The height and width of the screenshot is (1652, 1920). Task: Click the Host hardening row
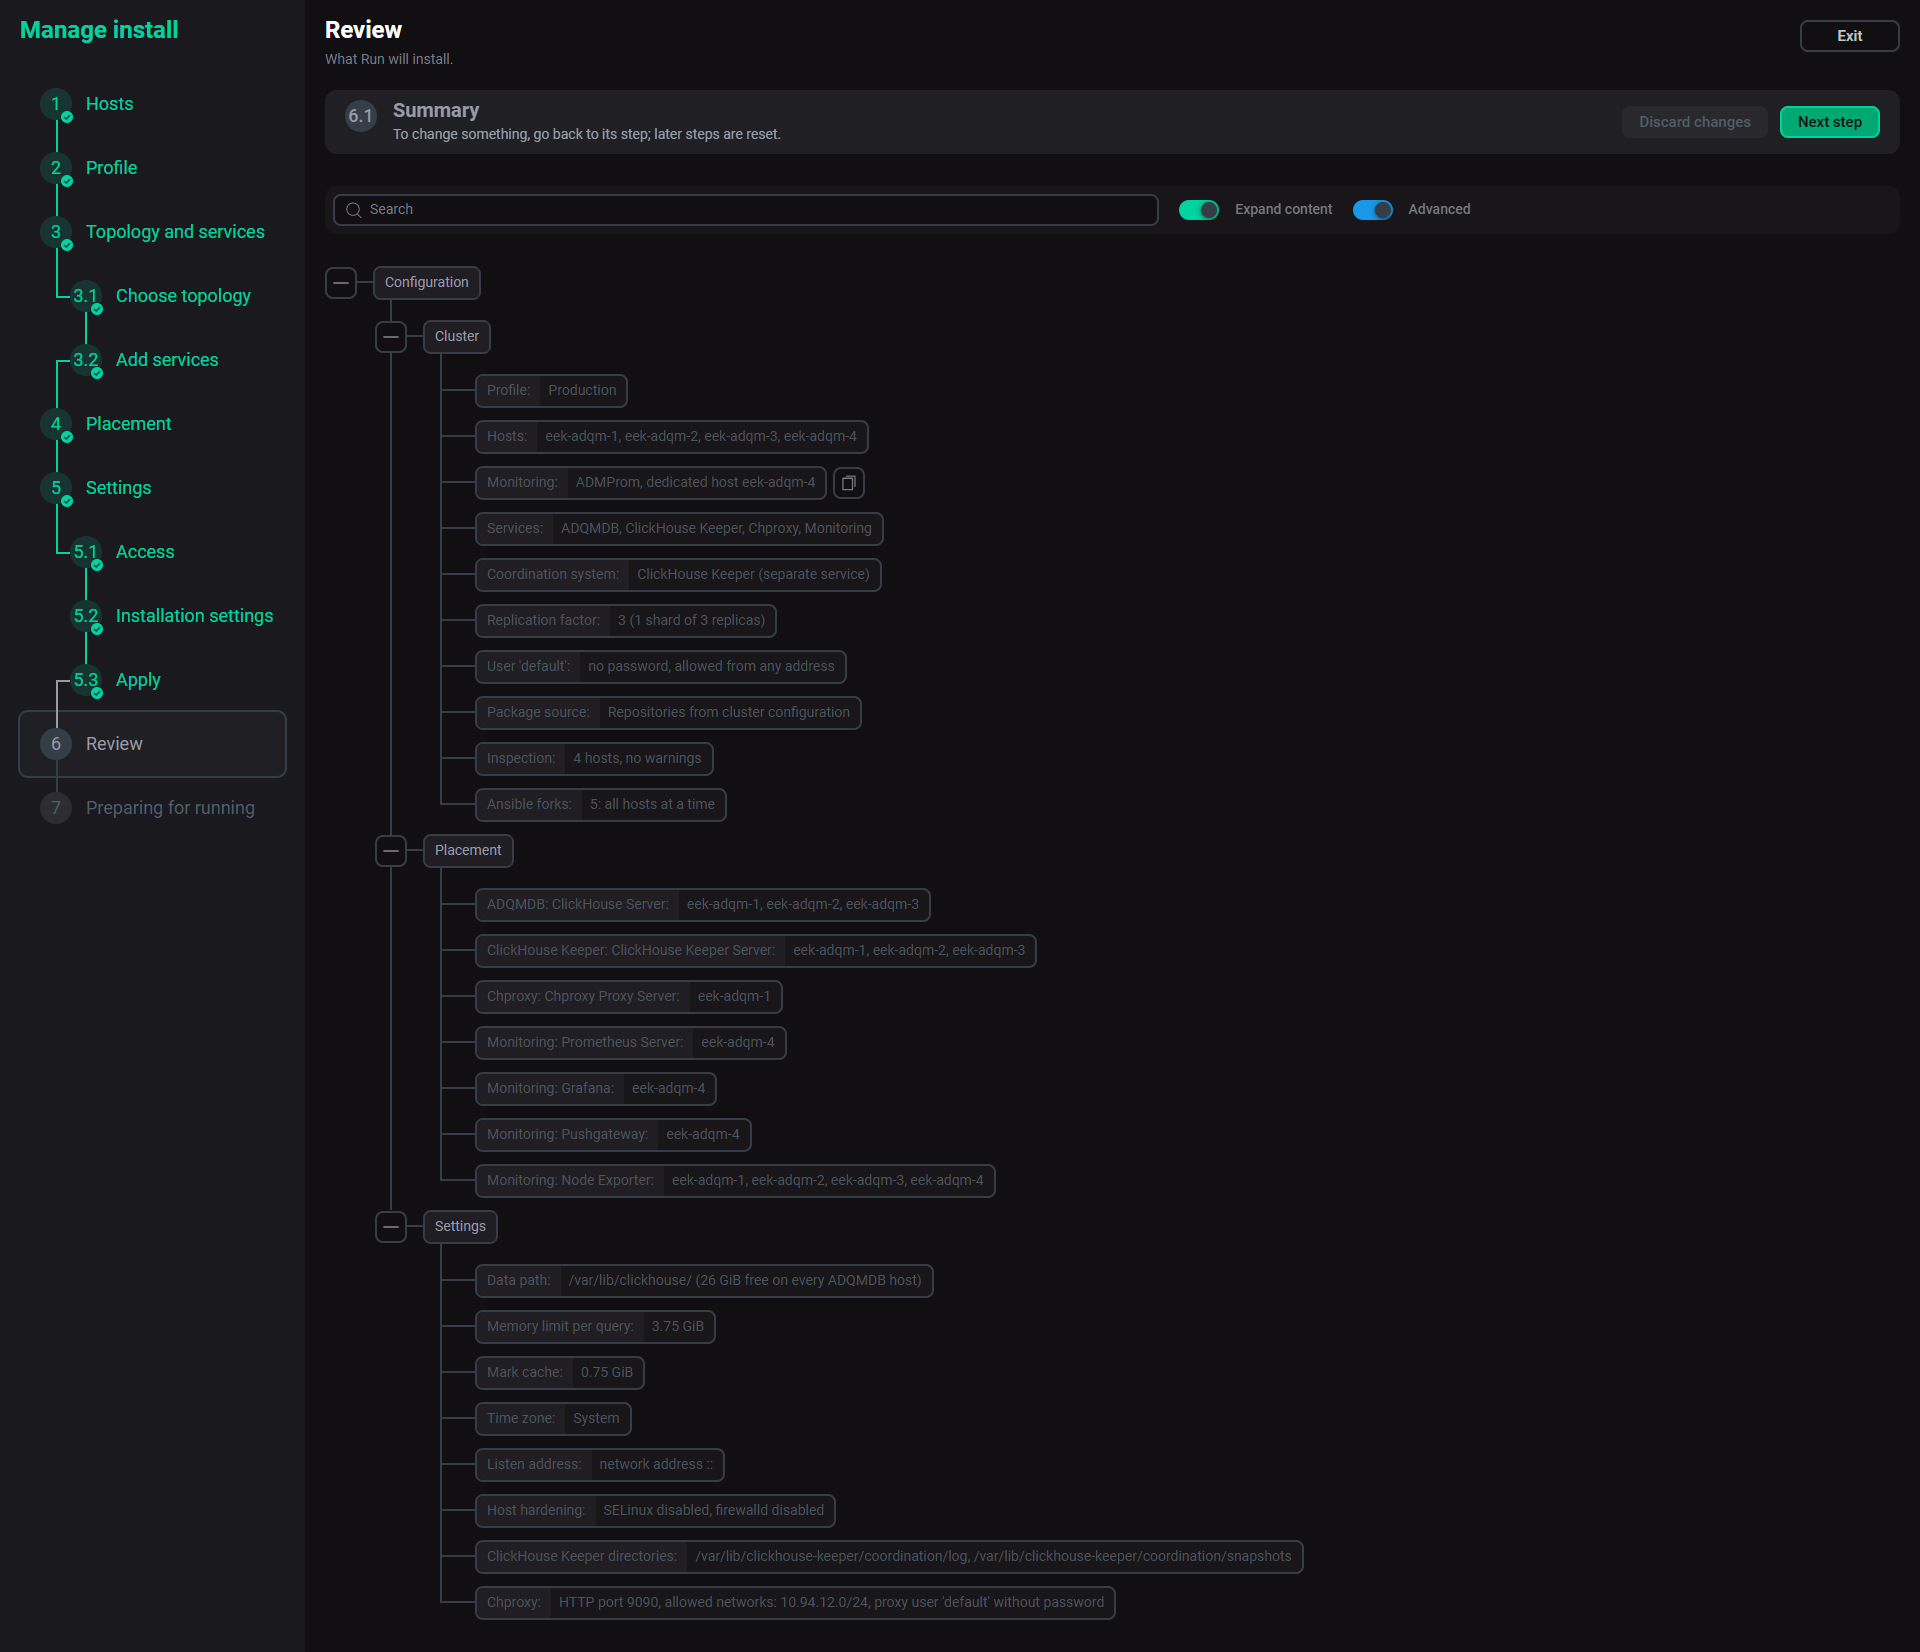point(655,1511)
